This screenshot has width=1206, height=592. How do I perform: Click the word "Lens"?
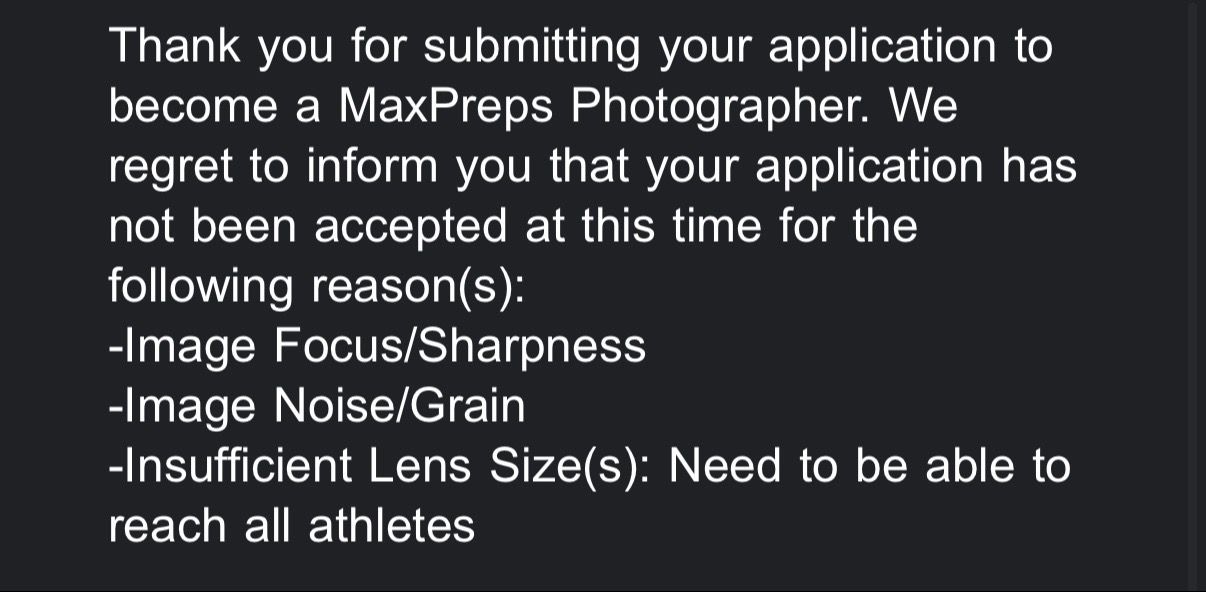[x=426, y=466]
